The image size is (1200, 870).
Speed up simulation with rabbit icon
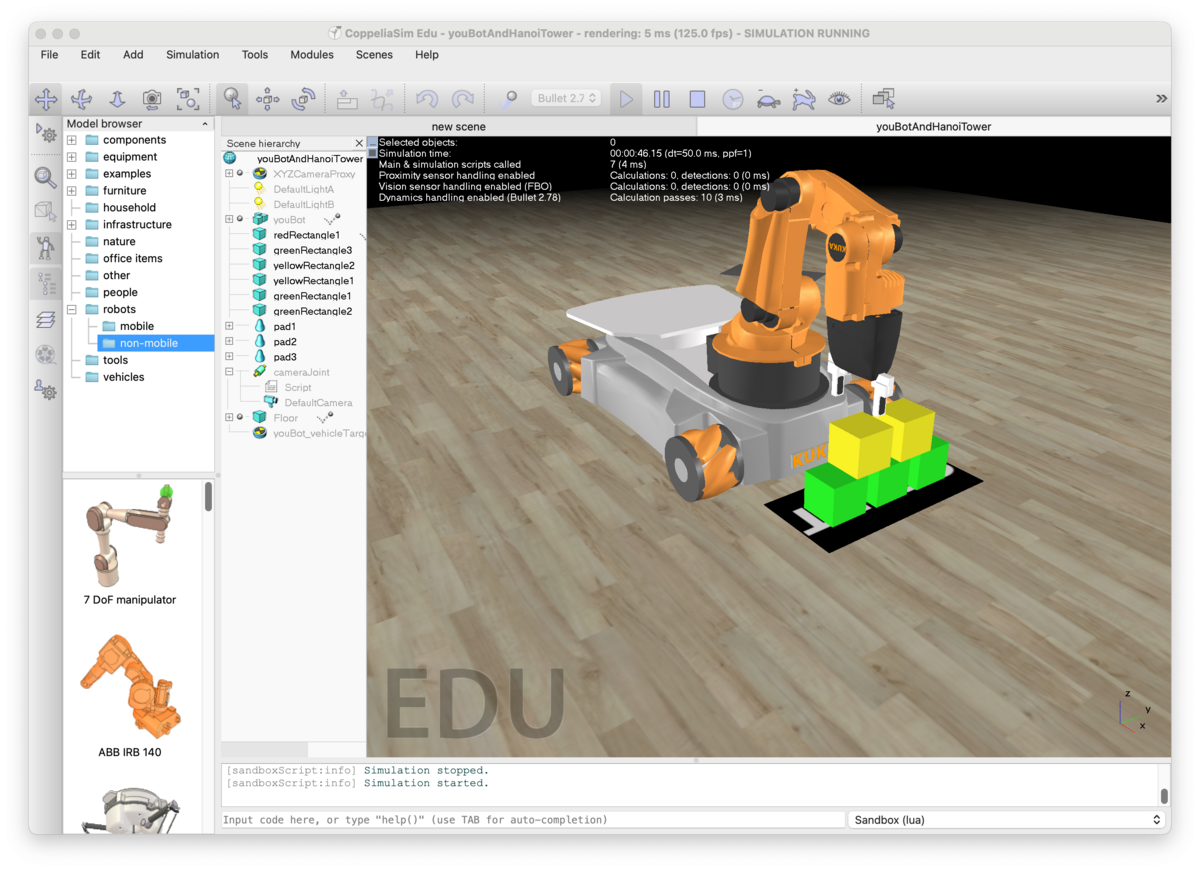tap(803, 99)
